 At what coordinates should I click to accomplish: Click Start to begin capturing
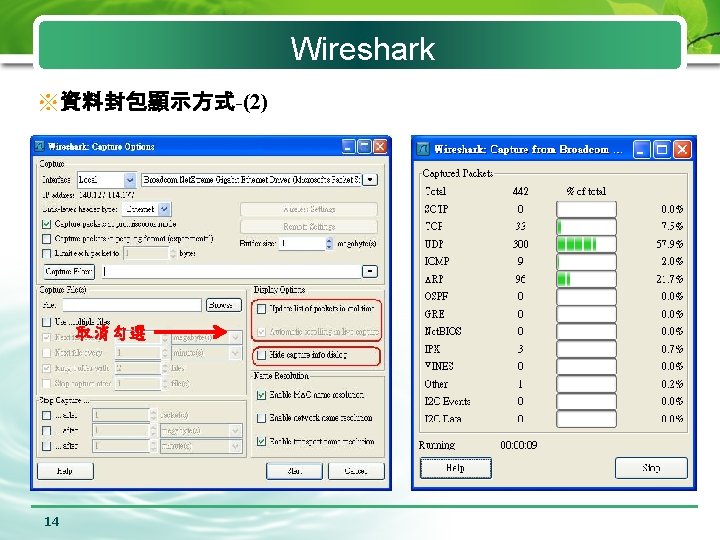click(x=294, y=471)
